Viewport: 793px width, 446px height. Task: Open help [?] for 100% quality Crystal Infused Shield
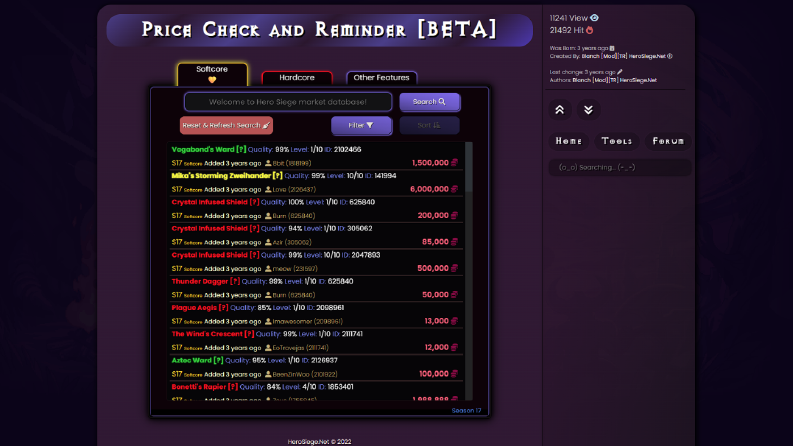click(254, 202)
